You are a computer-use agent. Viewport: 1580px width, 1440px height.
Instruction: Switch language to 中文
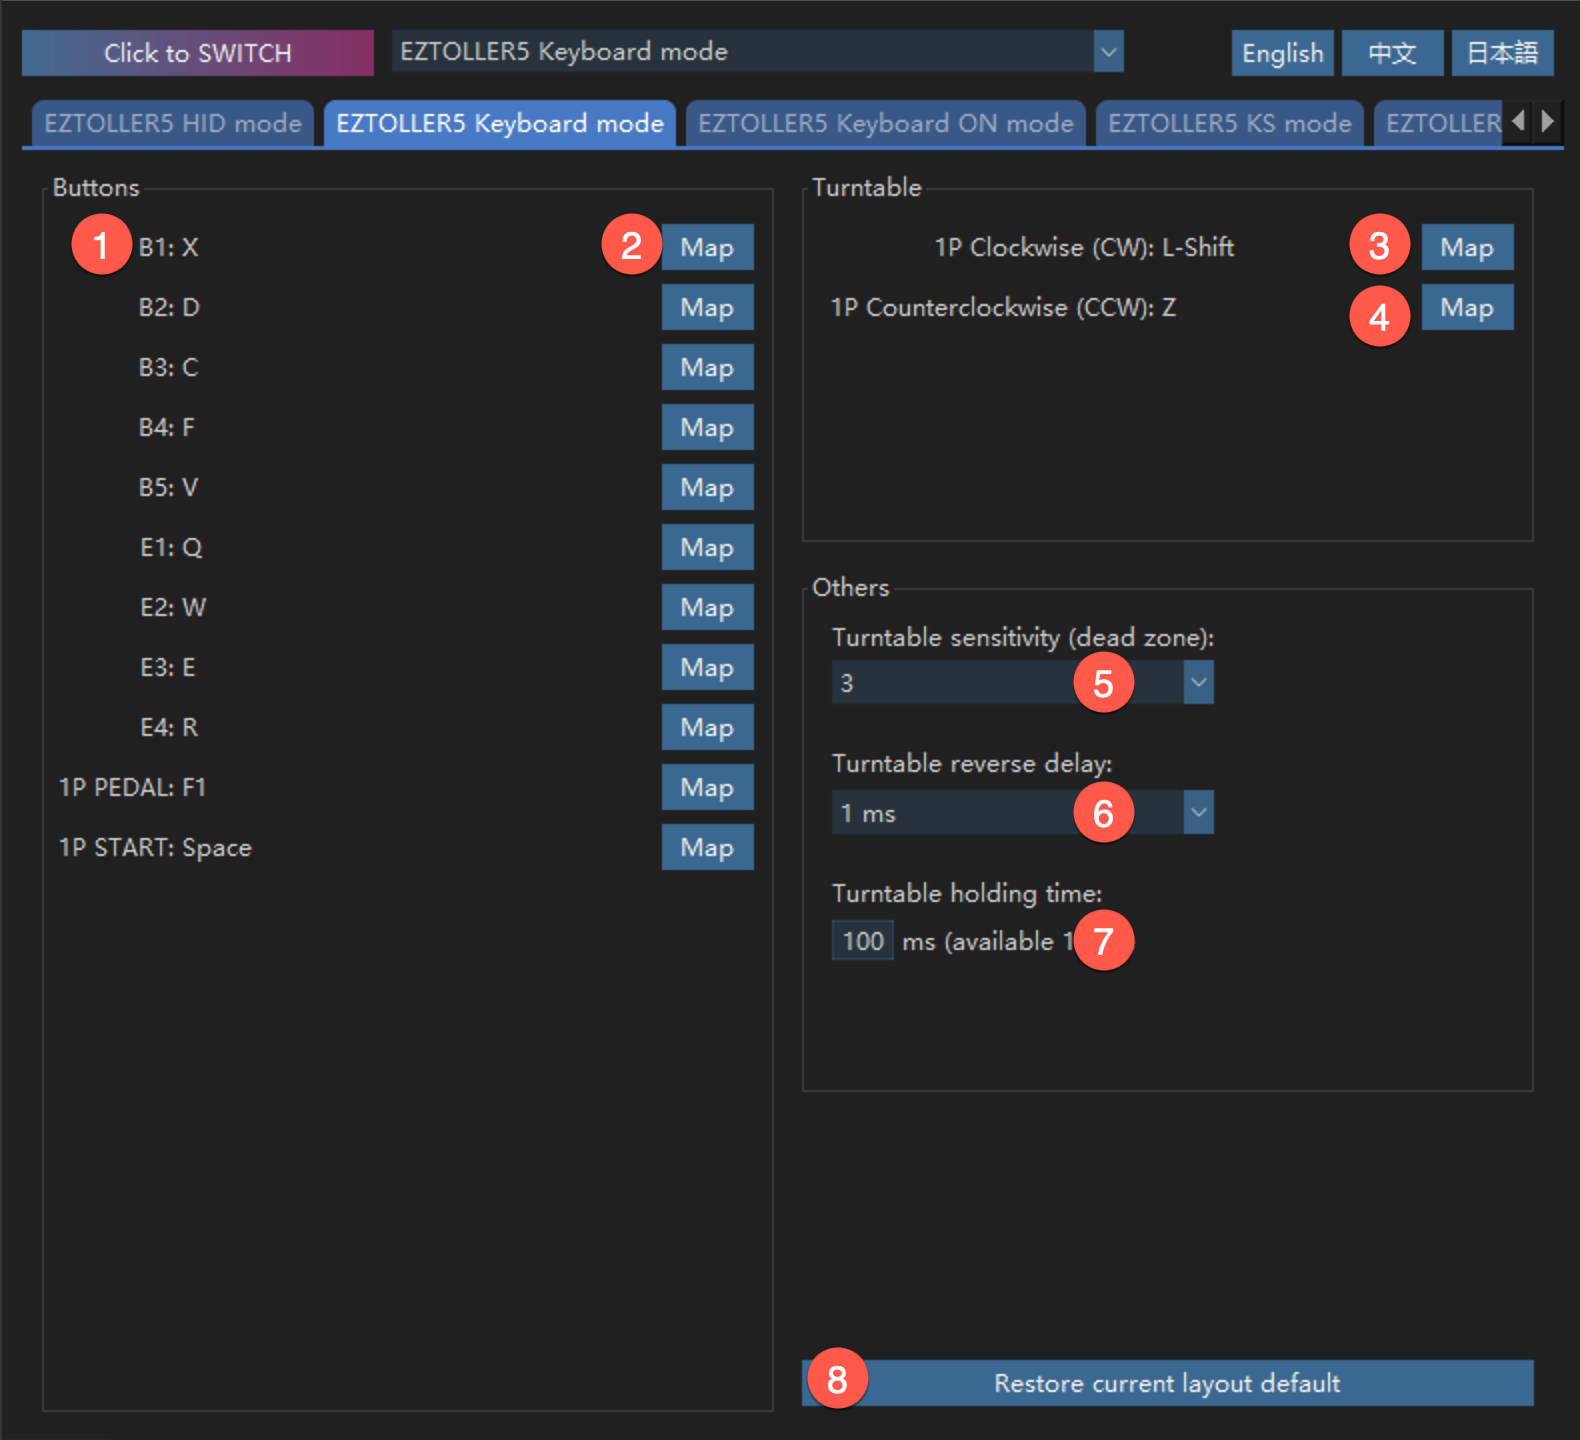coord(1393,53)
